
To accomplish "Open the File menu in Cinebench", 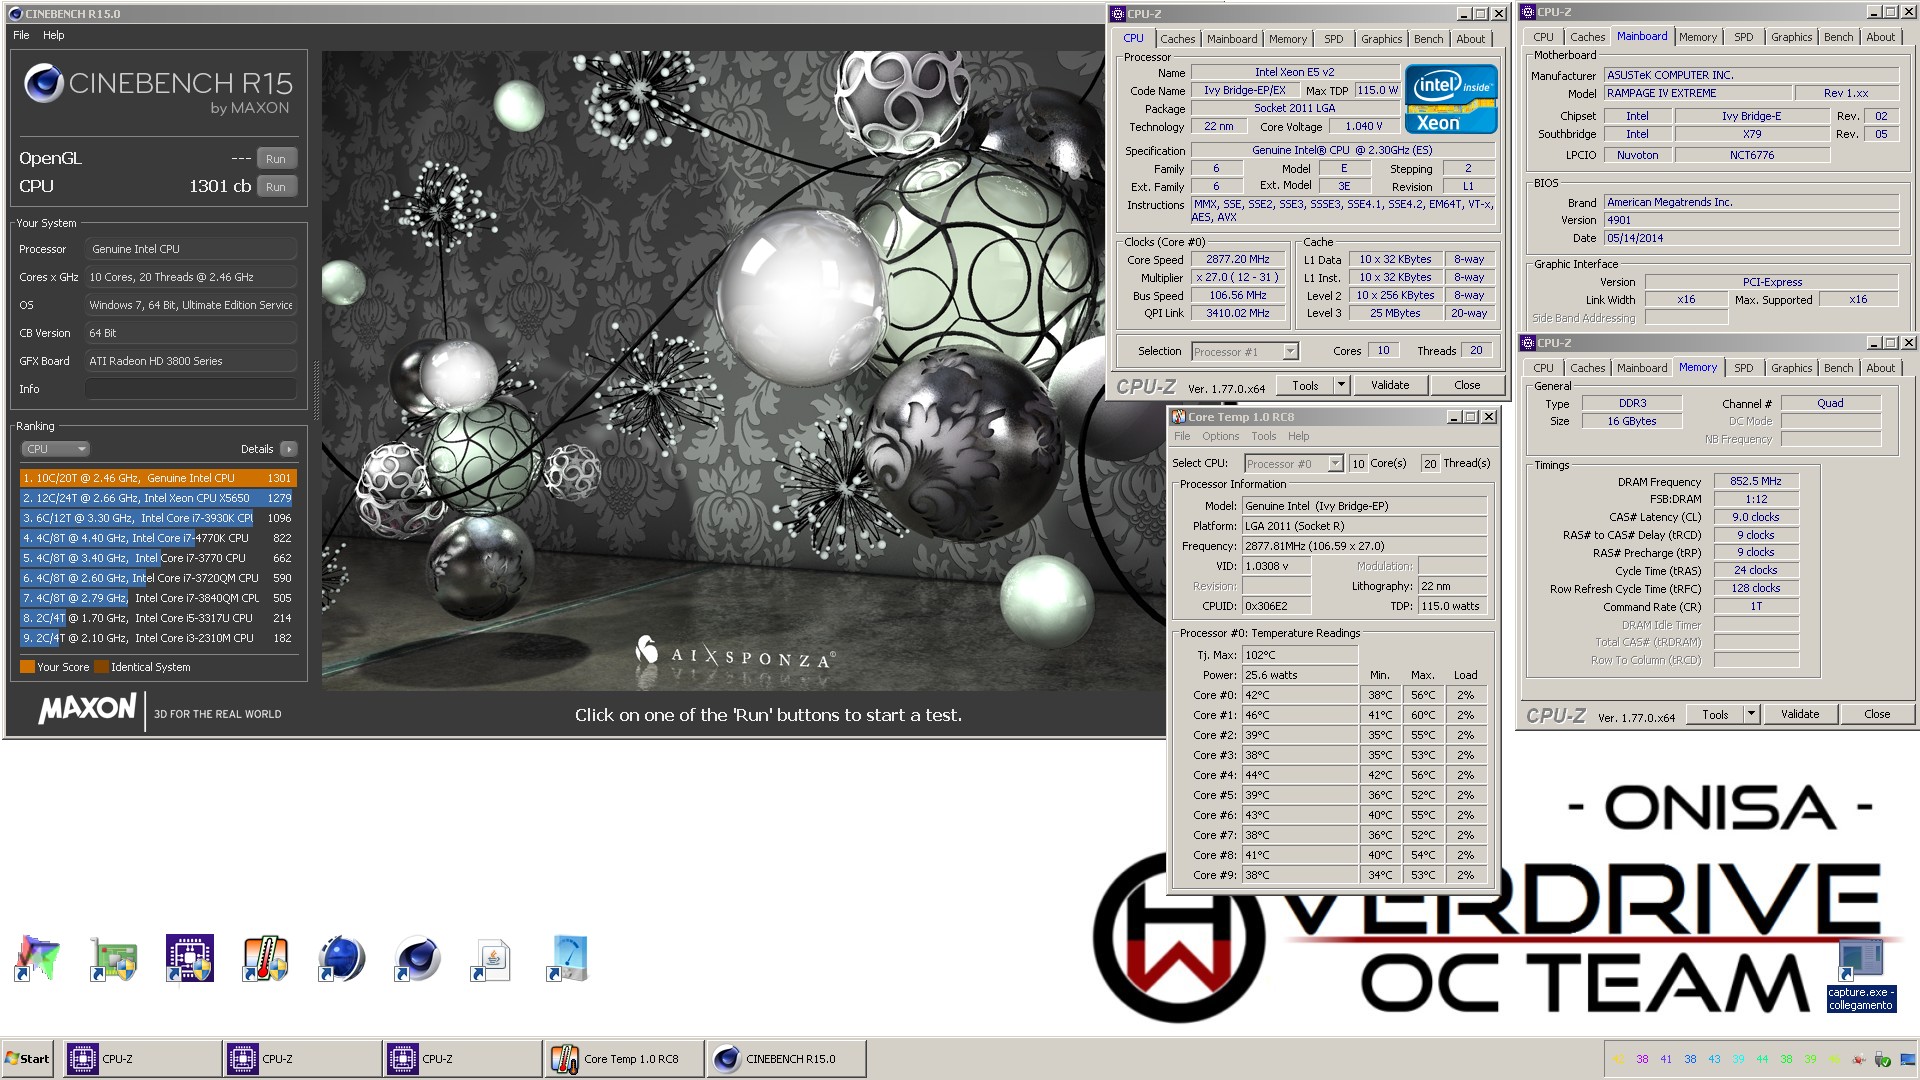I will click(21, 35).
